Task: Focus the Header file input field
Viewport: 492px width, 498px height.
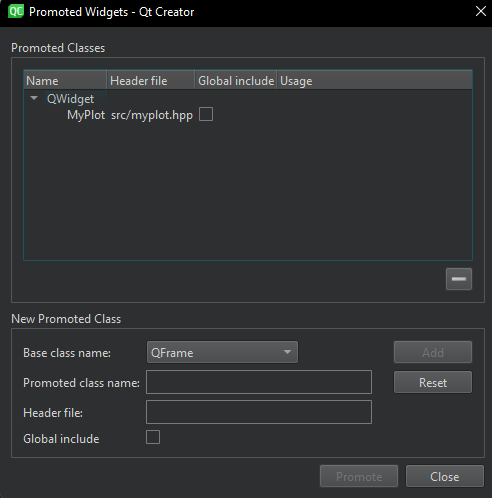Action: tap(259, 412)
